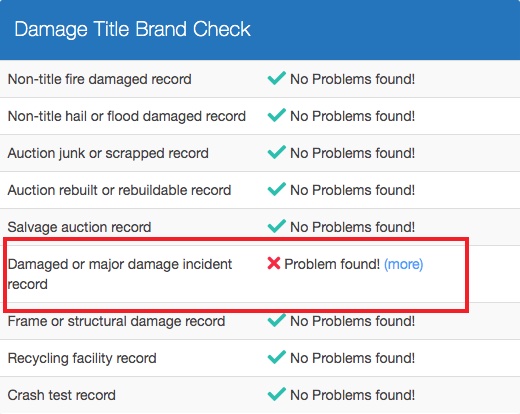This screenshot has width=520, height=414.
Task: Open the (more) link next to Problem found
Action: coord(403,264)
